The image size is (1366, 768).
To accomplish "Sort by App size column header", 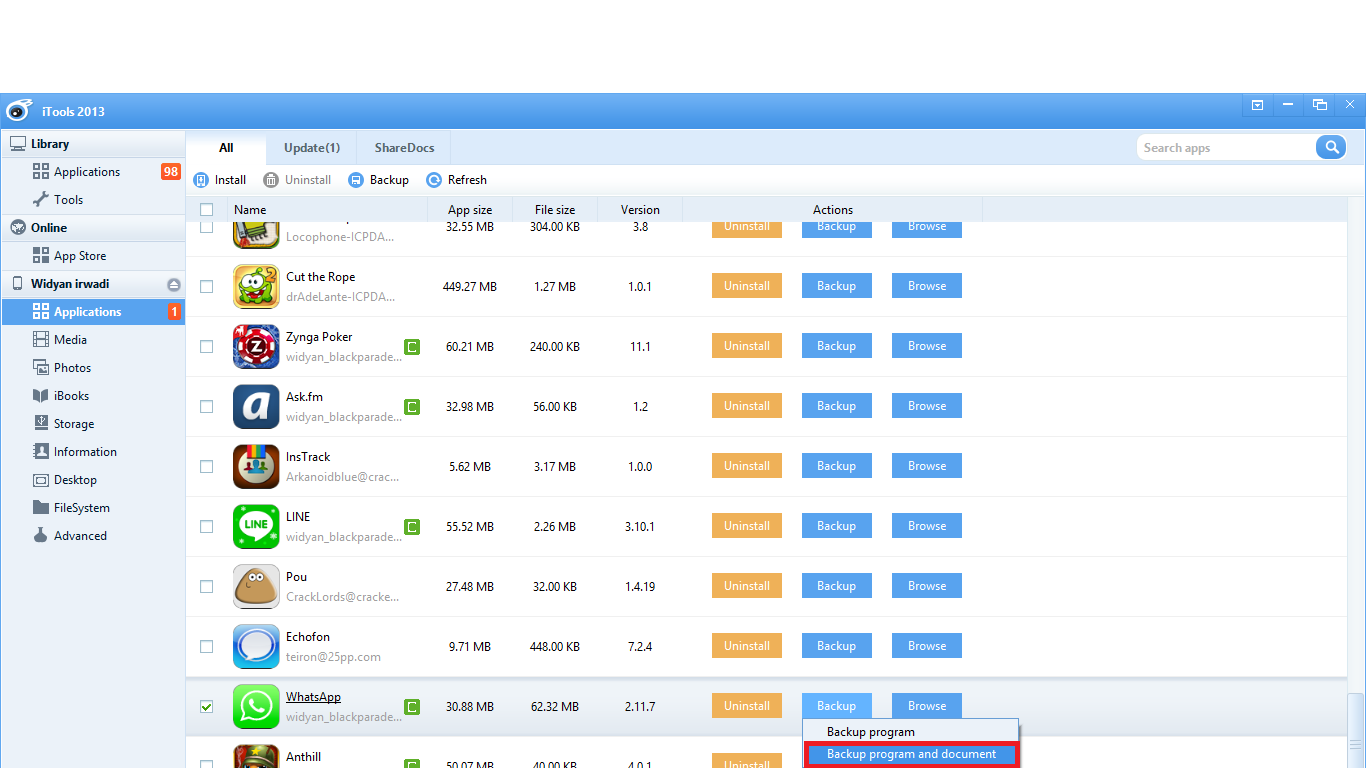I will [x=470, y=210].
